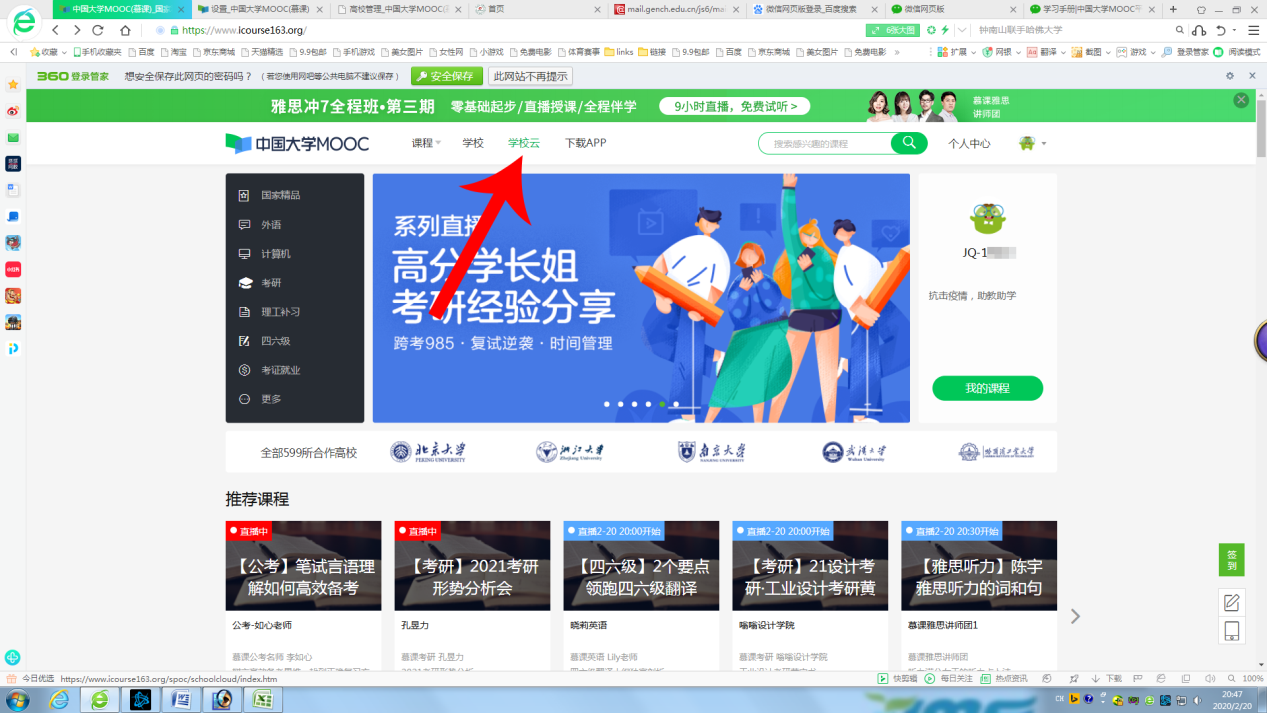
Task: Show next recommended courses with right chevron
Action: coord(1075,616)
